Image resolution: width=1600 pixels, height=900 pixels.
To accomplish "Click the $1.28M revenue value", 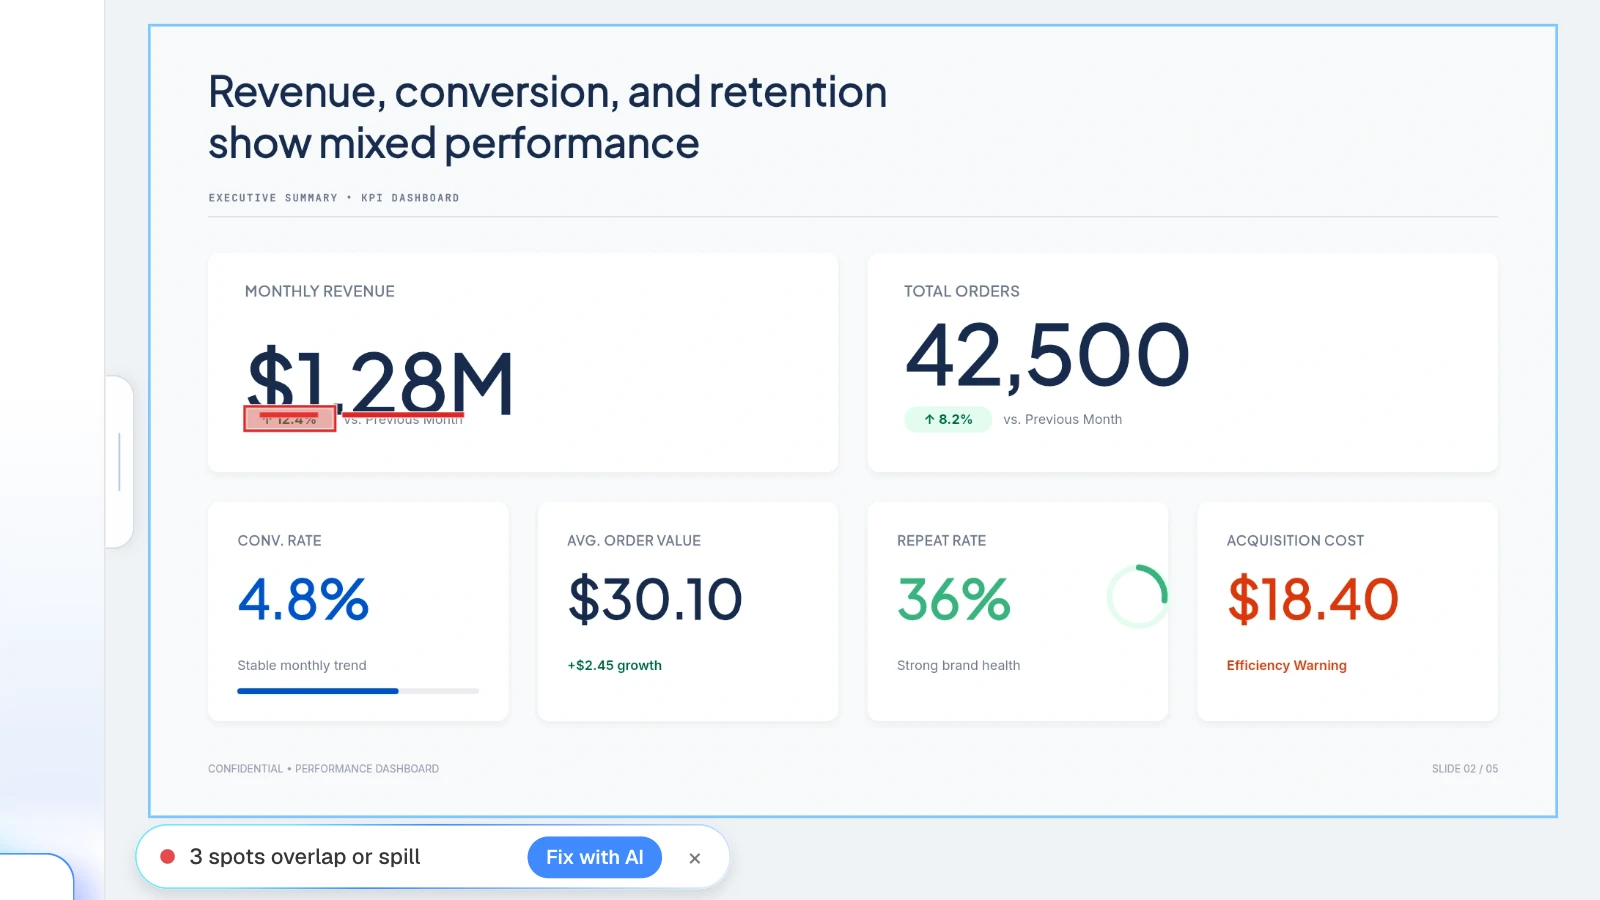I will [380, 381].
